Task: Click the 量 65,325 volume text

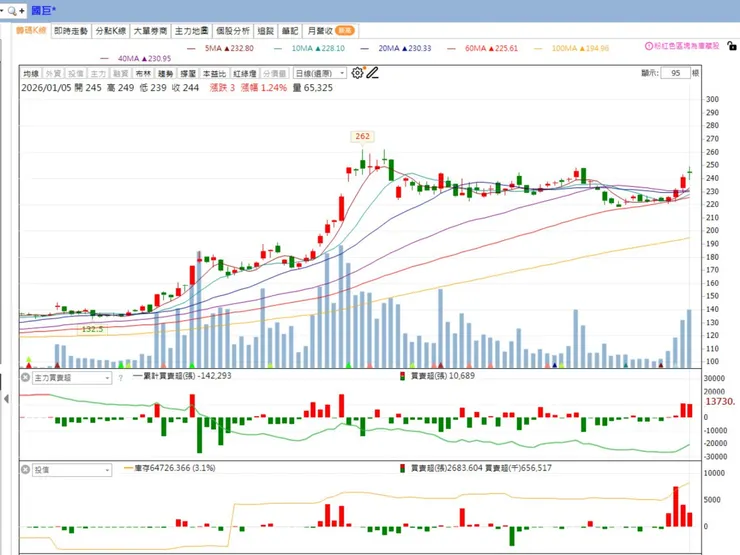Action: 312,88
